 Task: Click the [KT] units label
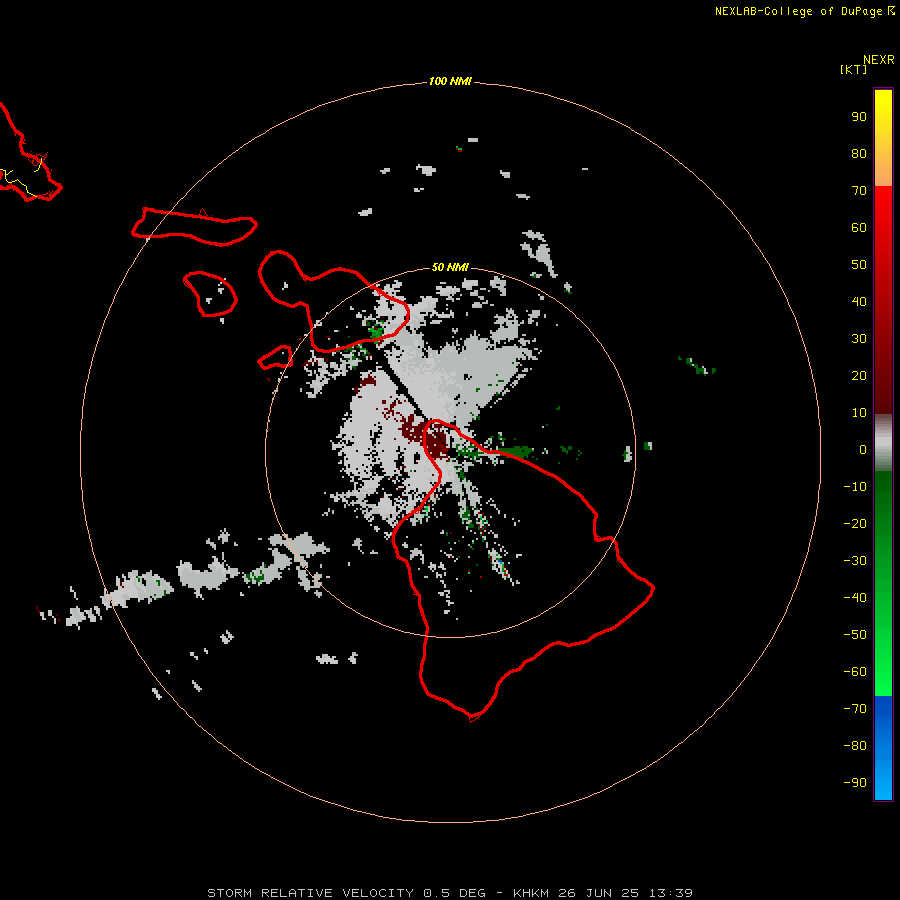tap(853, 69)
